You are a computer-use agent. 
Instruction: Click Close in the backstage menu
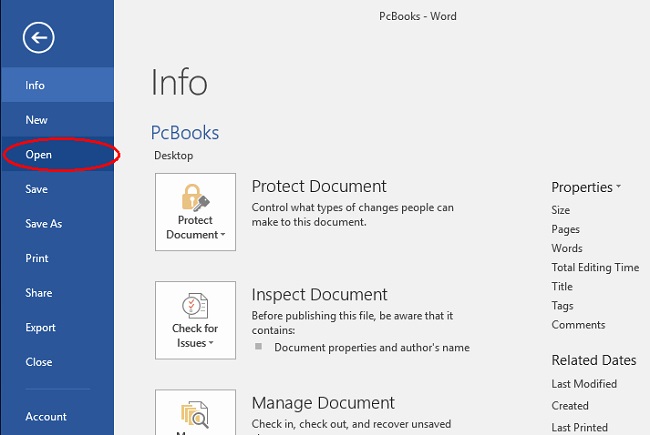click(x=57, y=362)
